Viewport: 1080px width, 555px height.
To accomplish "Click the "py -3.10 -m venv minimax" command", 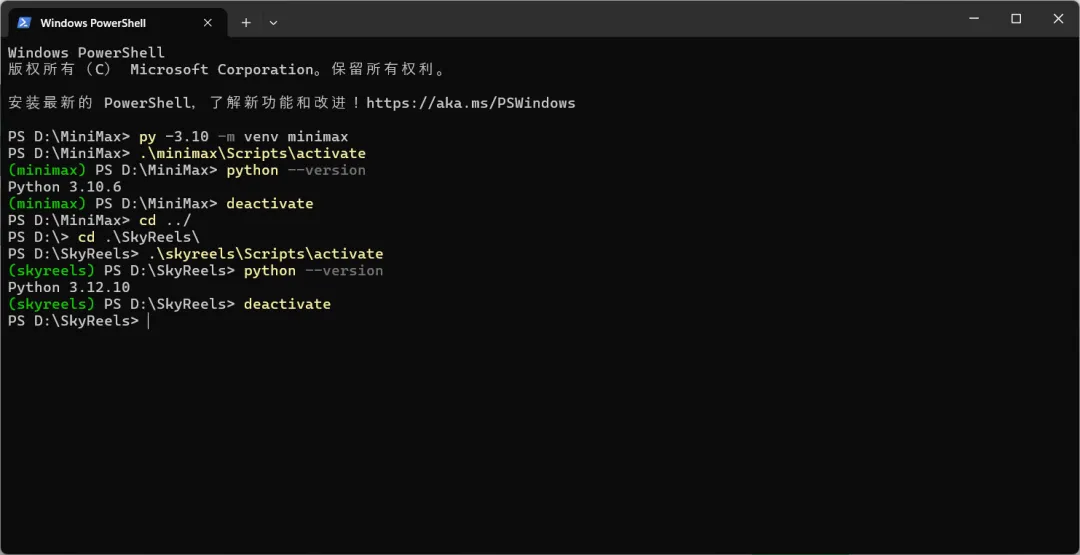I will click(243, 136).
